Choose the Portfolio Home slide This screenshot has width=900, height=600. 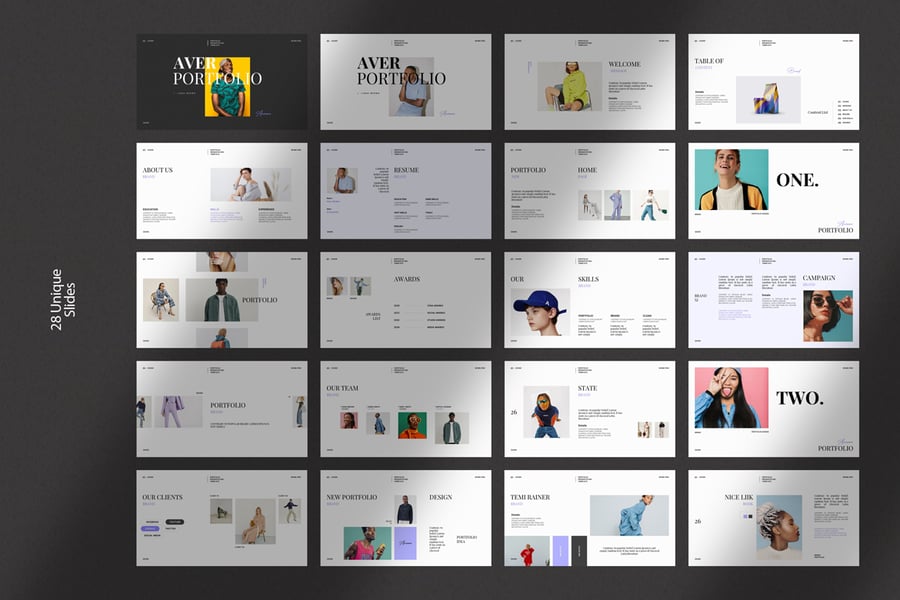pyautogui.click(x=589, y=191)
